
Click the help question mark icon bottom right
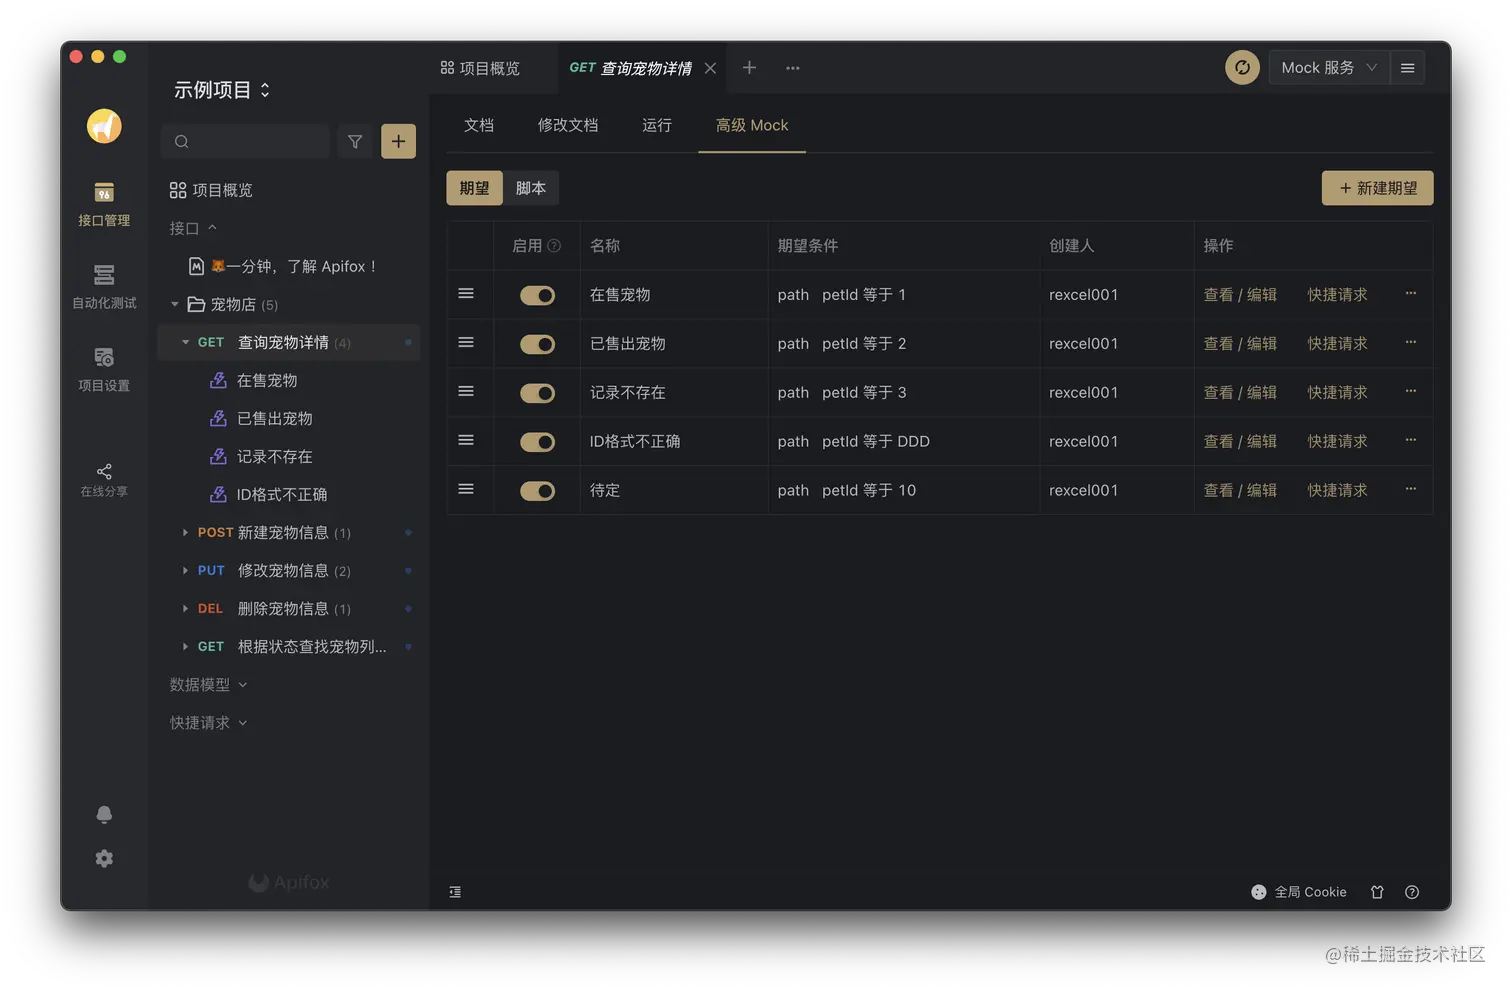coord(1412,891)
